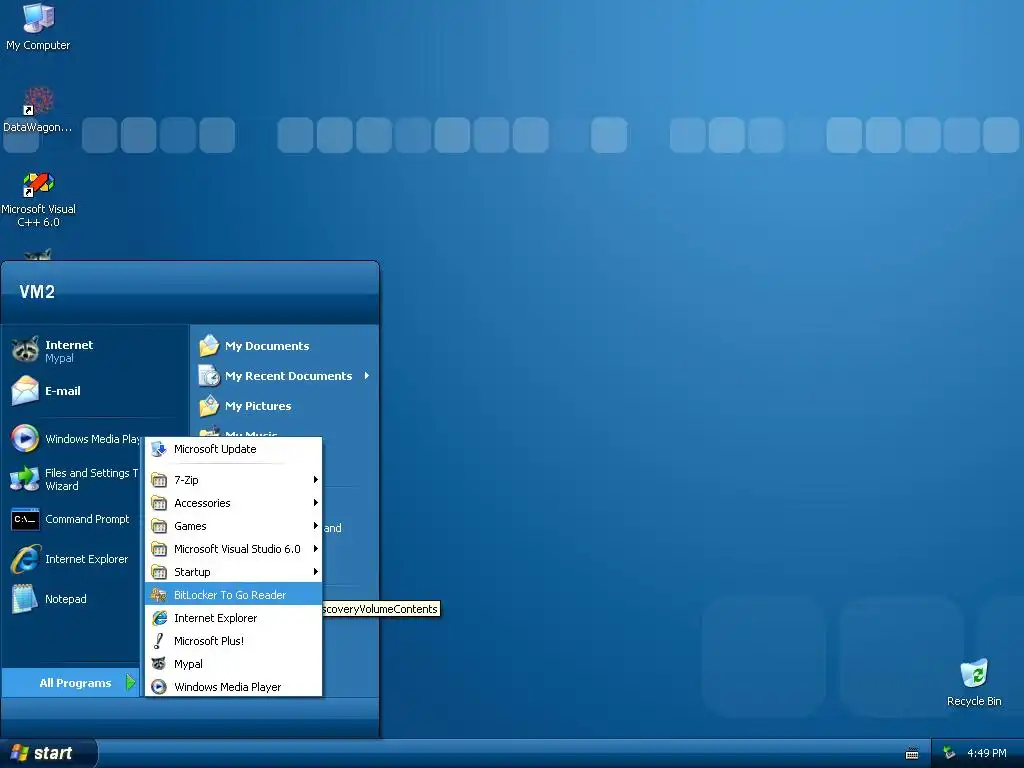Click the "Microsoft Update" label
This screenshot has height=768, width=1024.
pyautogui.click(x=215, y=449)
